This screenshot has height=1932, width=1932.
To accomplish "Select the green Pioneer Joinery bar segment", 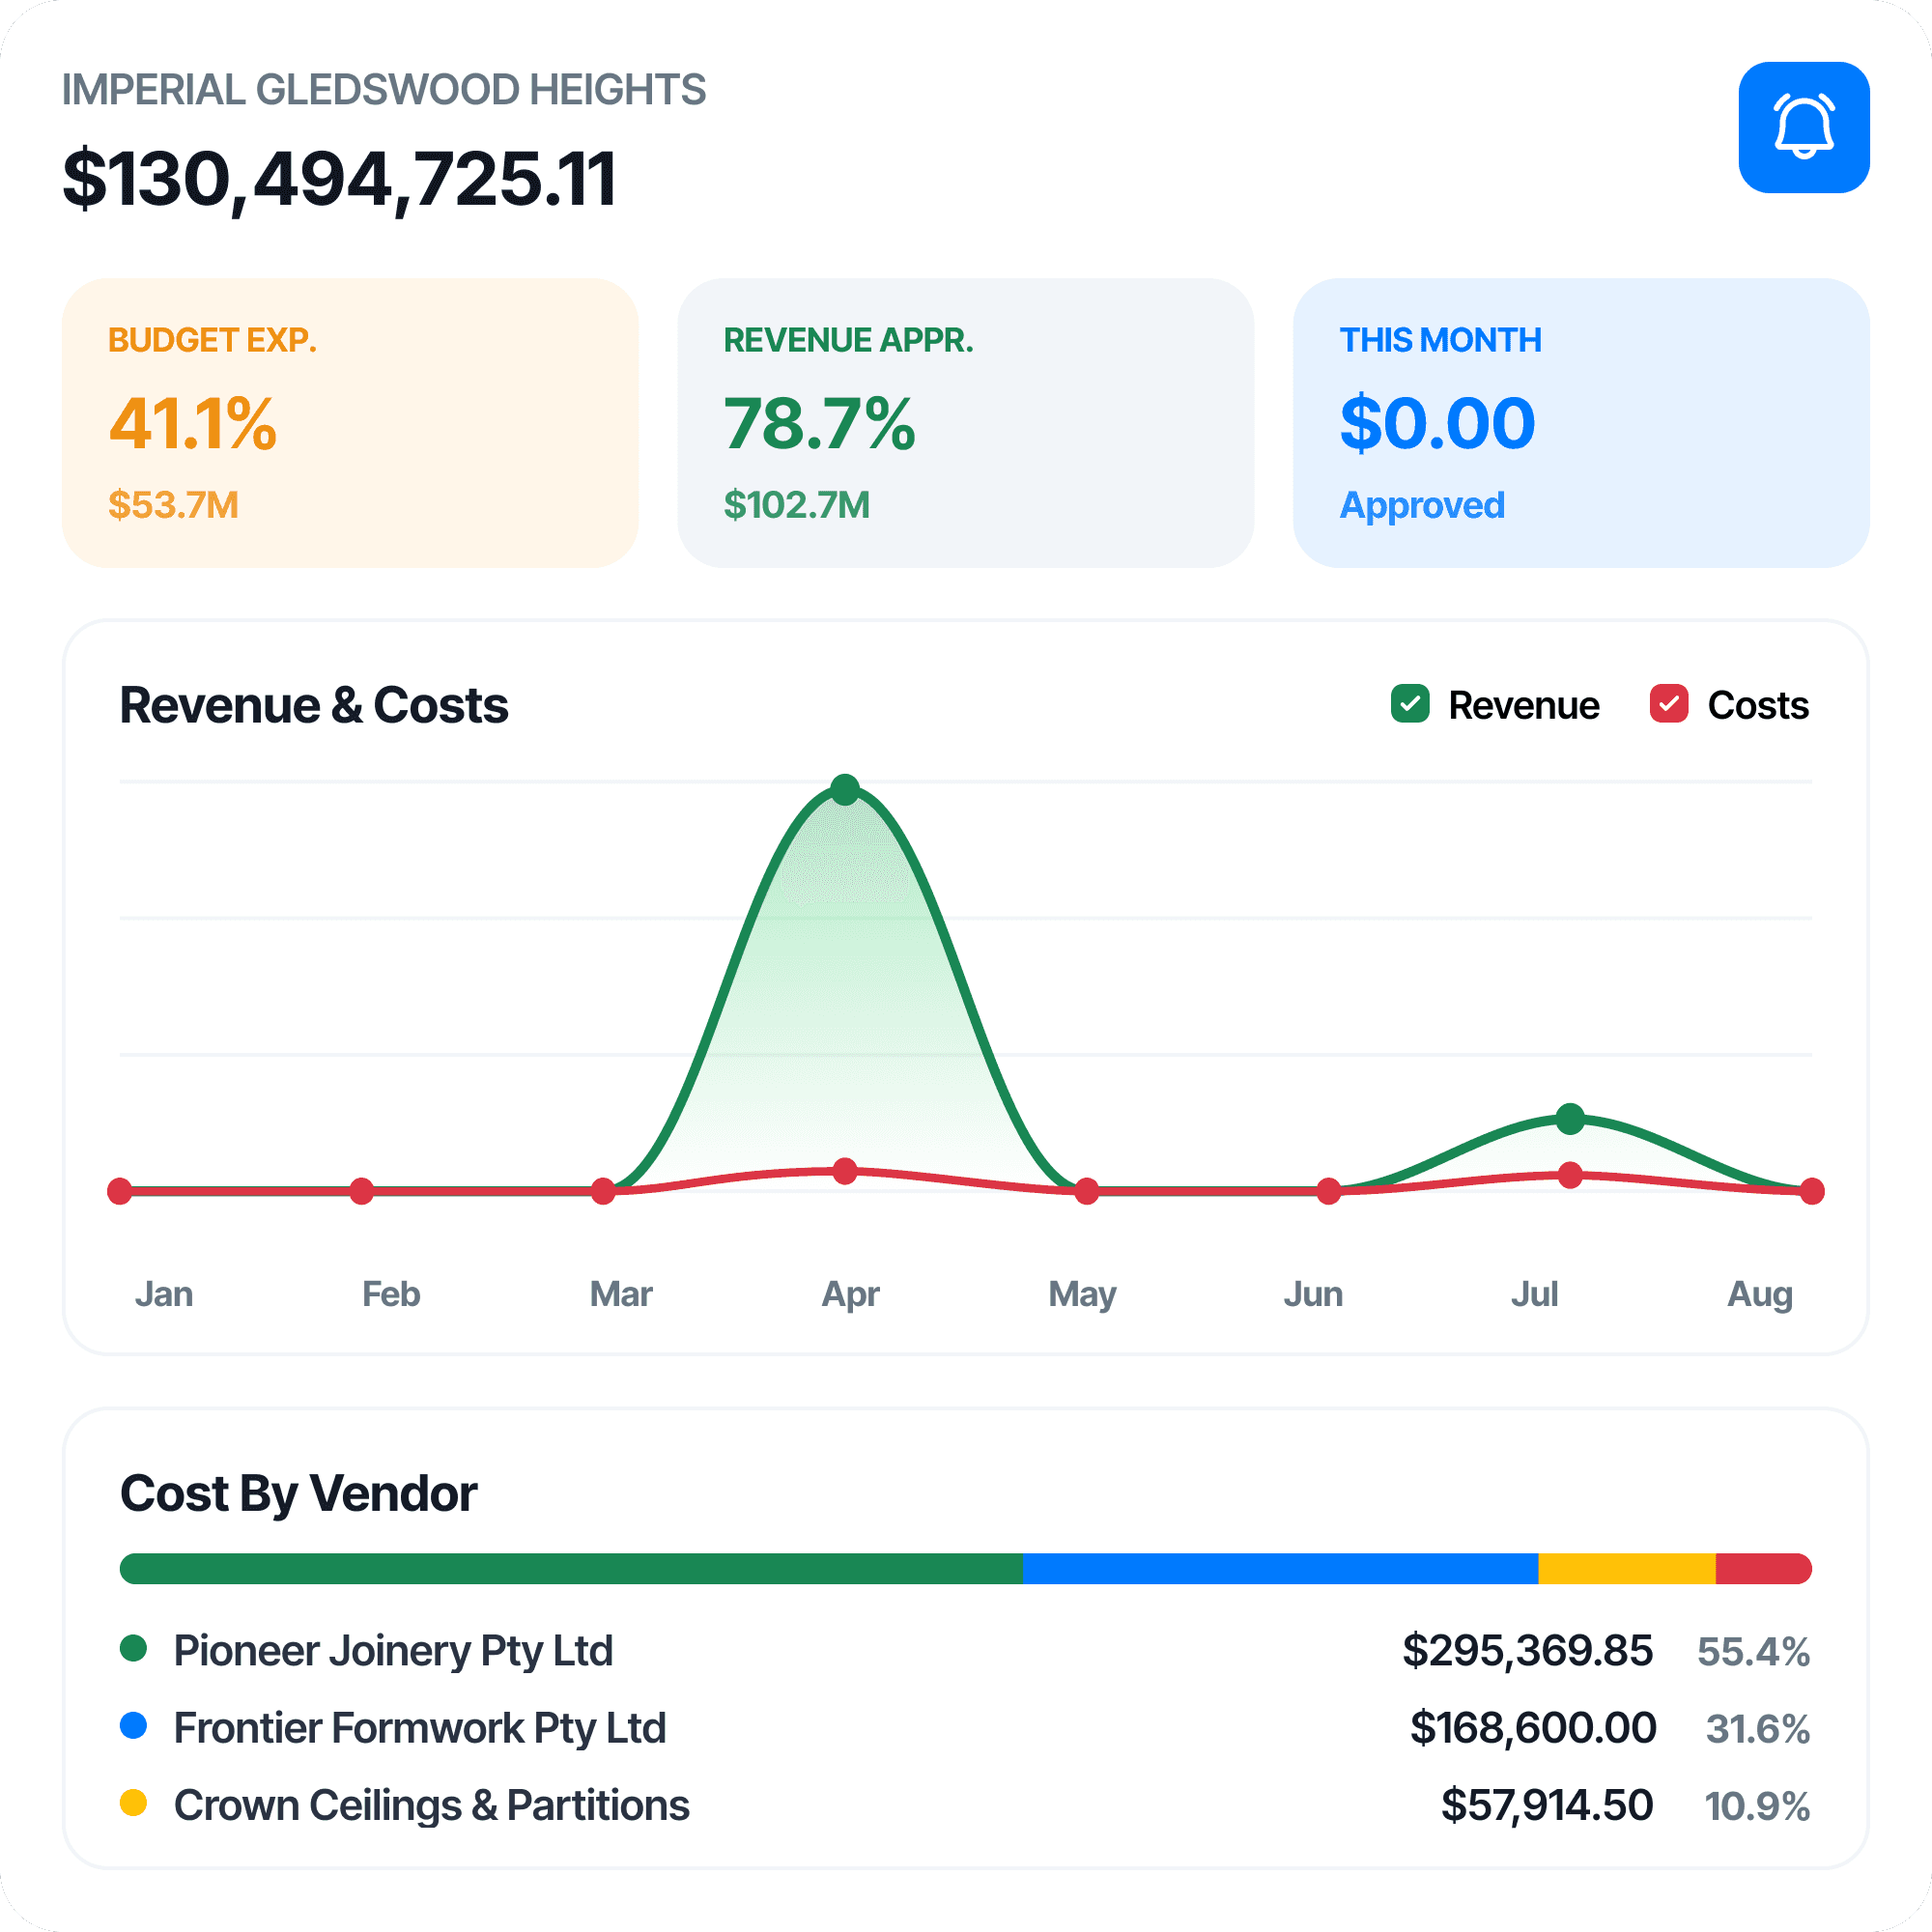I will pyautogui.click(x=571, y=1568).
